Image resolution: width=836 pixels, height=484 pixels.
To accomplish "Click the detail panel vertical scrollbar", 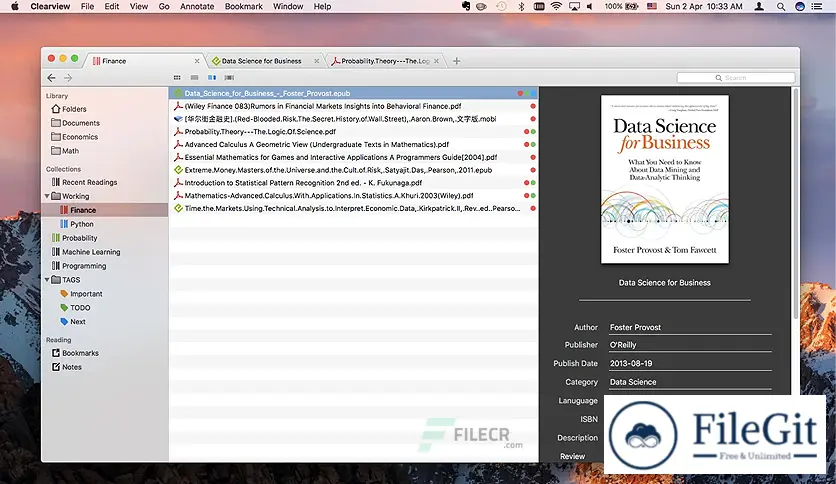I will pyautogui.click(x=795, y=204).
